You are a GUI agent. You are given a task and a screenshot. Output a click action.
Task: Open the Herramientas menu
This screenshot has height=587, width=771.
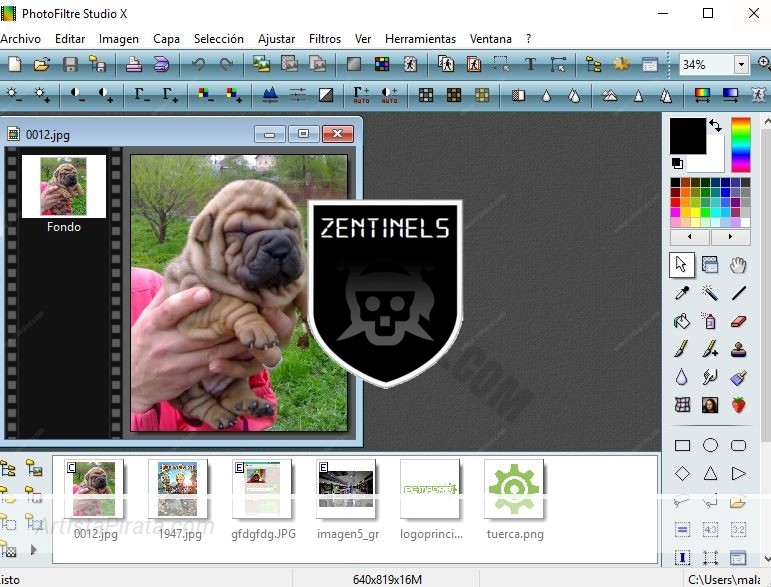420,39
